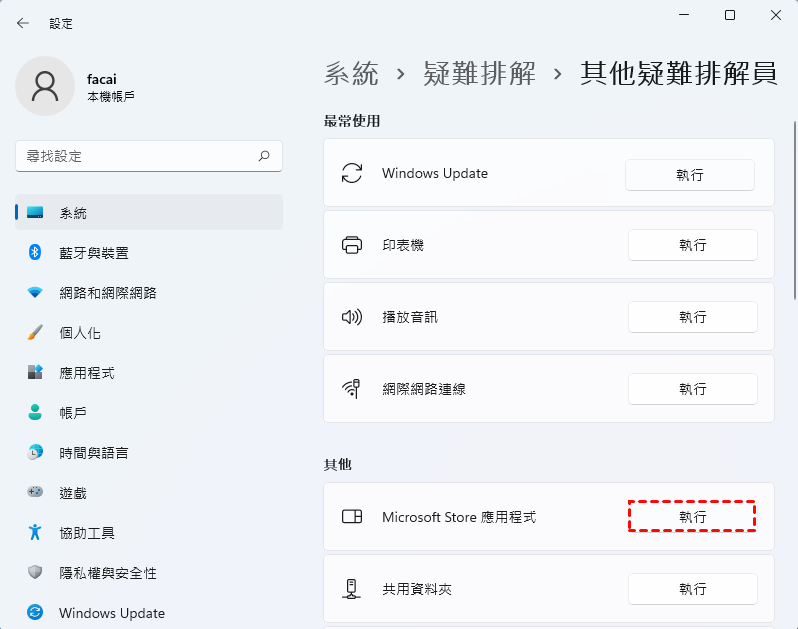Run the Windows Update troubleshooter
Viewport: 798px width, 629px height.
(x=690, y=175)
